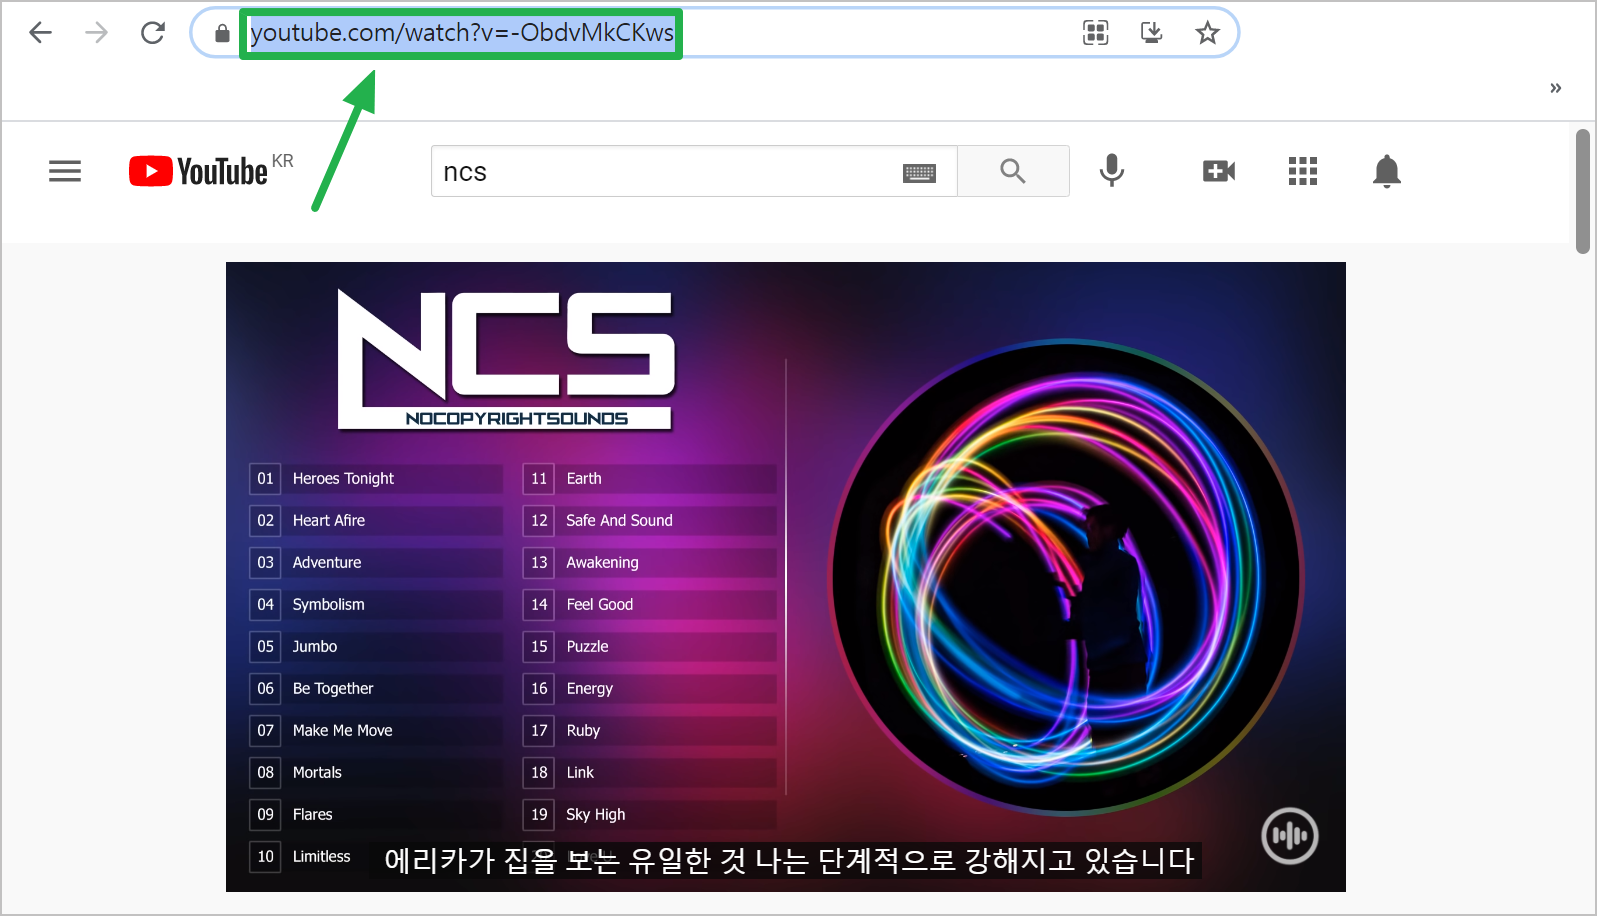Open the YouTube guide hamburger menu

coord(65,171)
